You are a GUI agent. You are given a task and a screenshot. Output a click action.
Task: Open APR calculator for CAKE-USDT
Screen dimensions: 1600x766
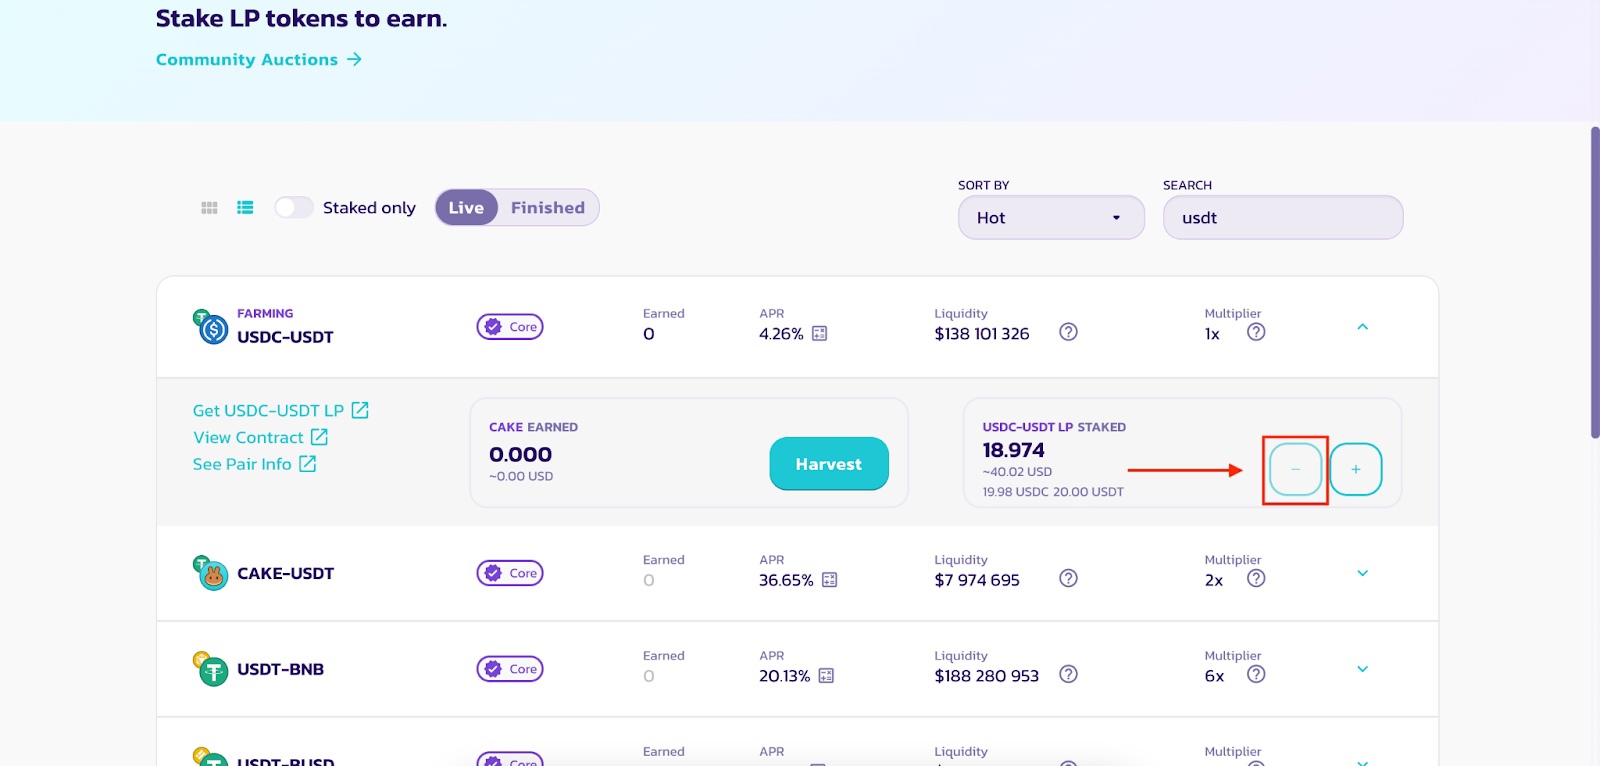pyautogui.click(x=829, y=580)
